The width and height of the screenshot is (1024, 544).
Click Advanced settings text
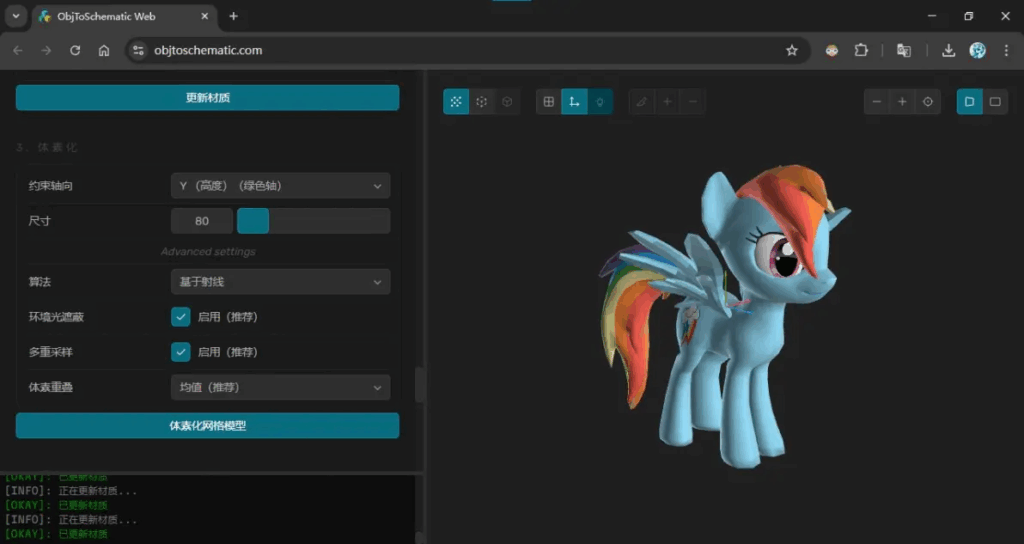208,251
